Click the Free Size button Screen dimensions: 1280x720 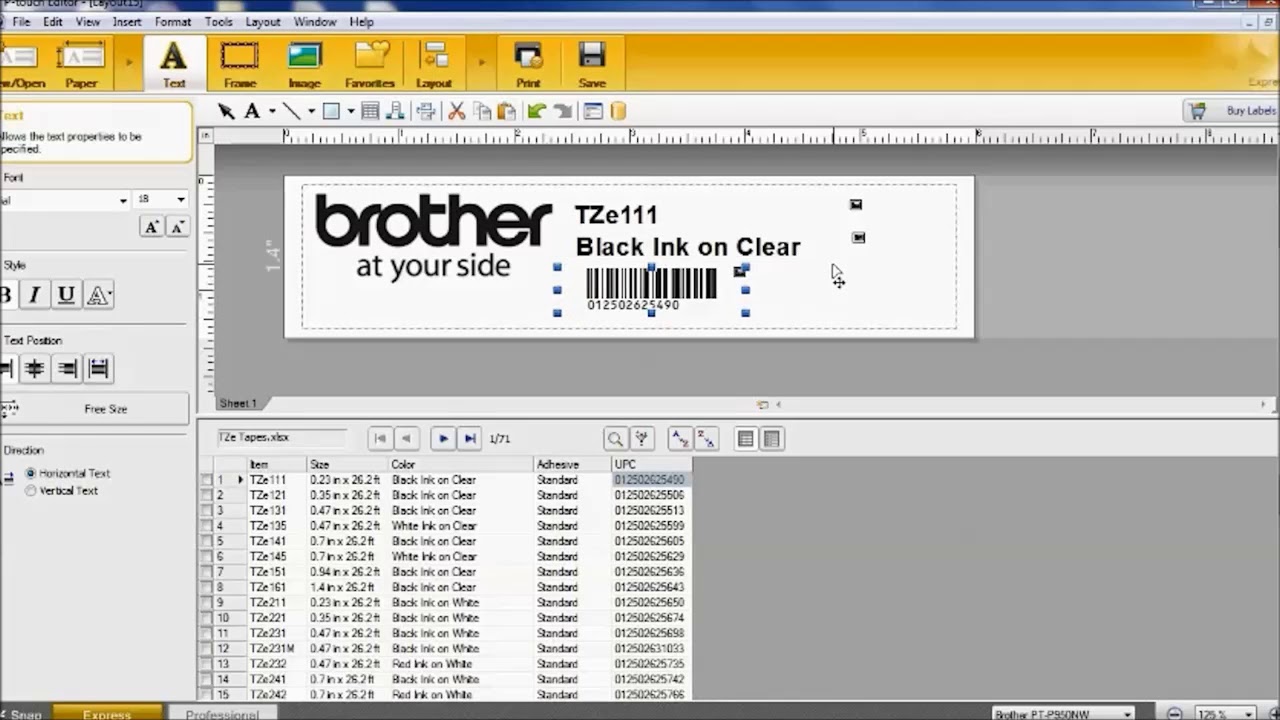click(x=94, y=409)
